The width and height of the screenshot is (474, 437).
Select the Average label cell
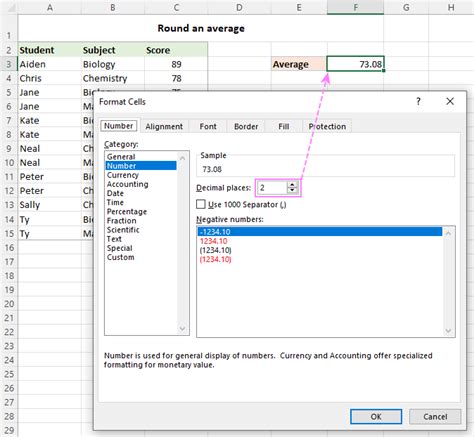(x=299, y=64)
